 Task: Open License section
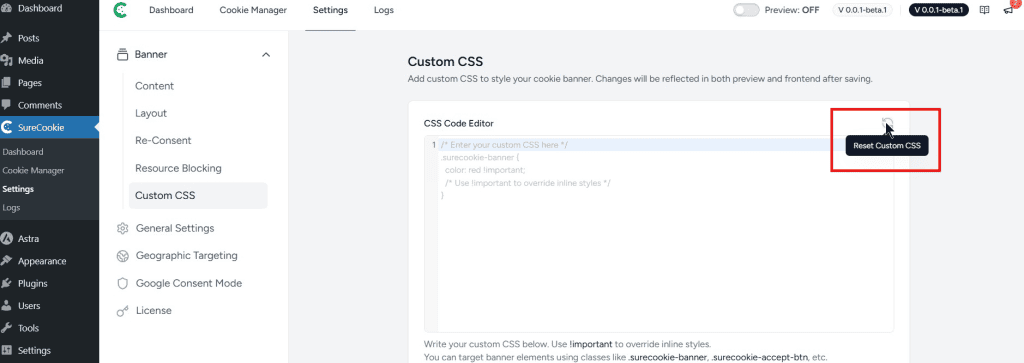[x=153, y=311]
